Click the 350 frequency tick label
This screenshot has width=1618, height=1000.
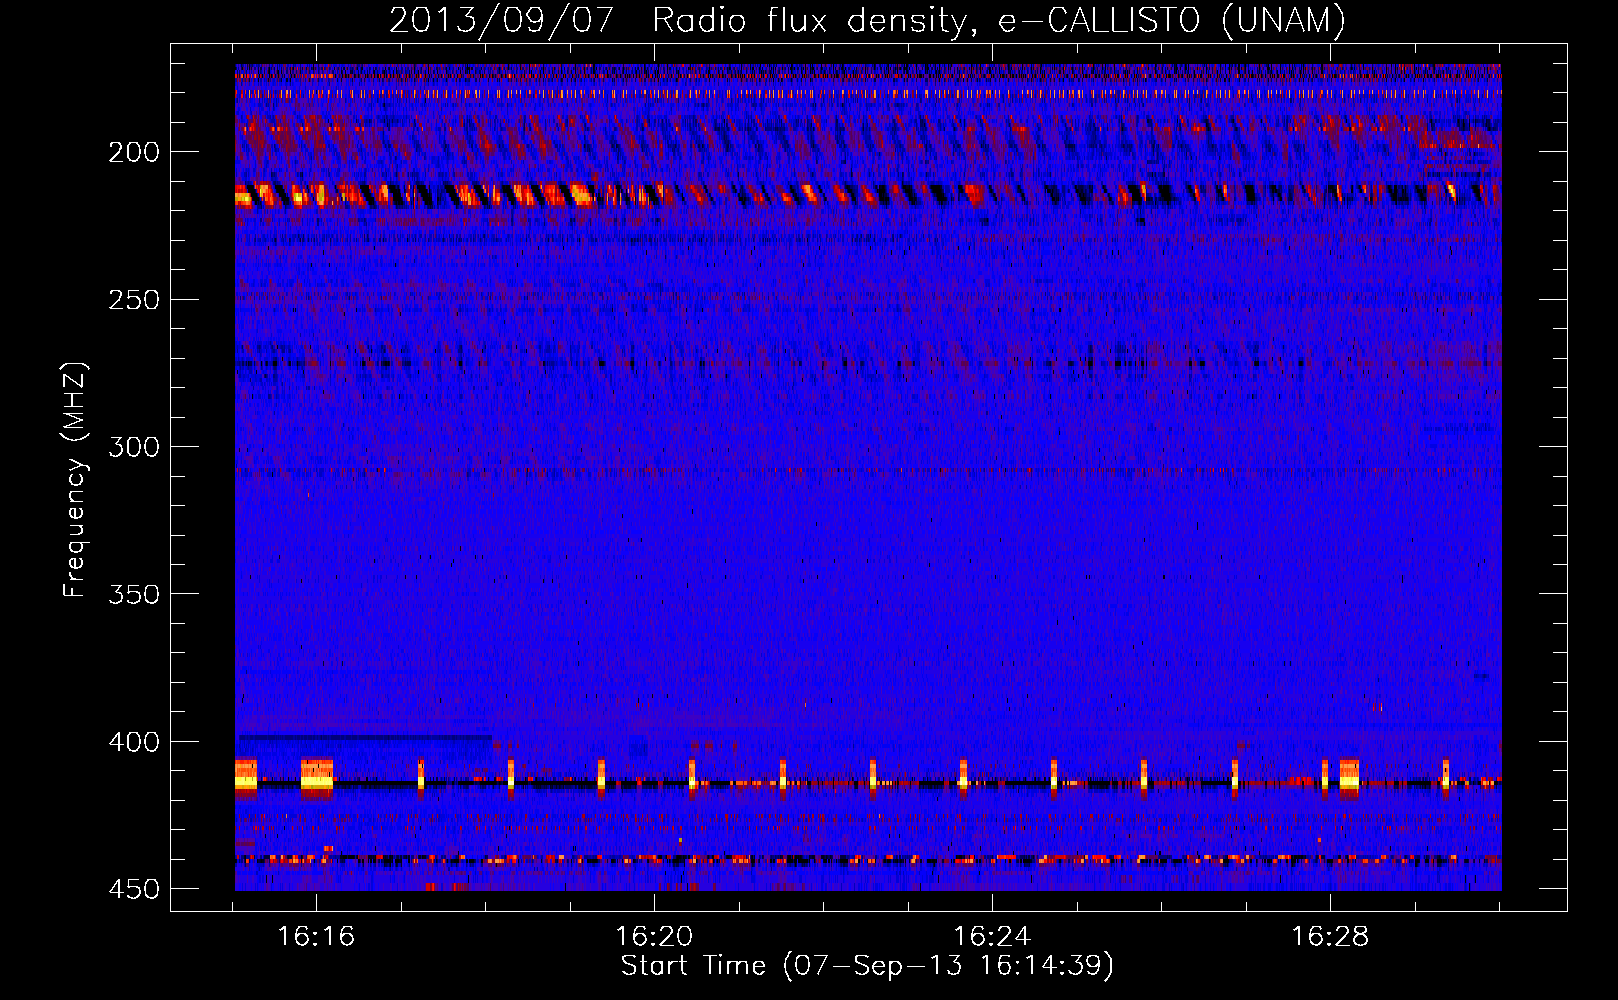click(134, 594)
